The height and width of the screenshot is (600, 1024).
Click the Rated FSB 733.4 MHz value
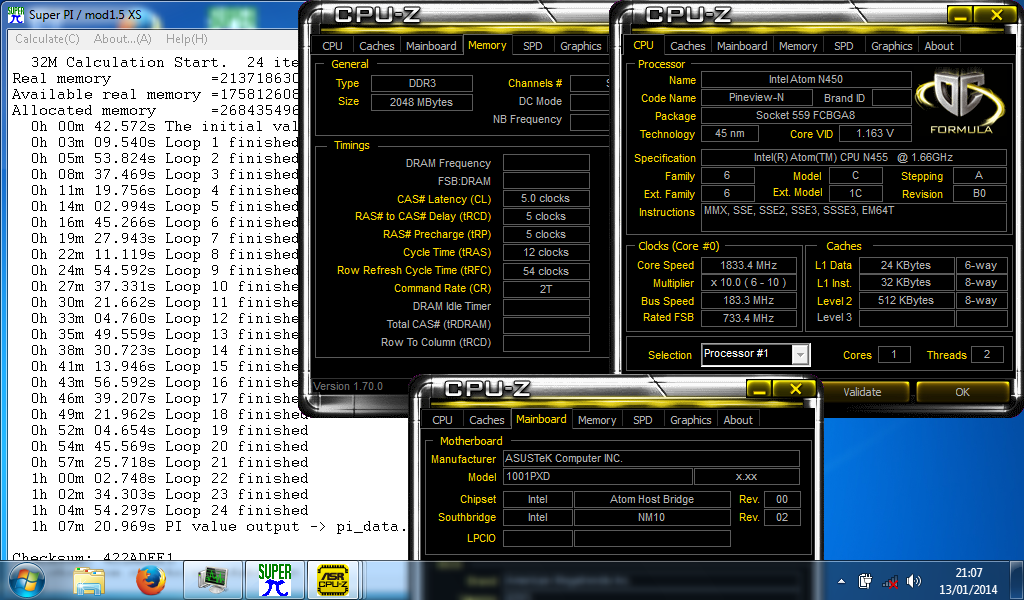[748, 318]
